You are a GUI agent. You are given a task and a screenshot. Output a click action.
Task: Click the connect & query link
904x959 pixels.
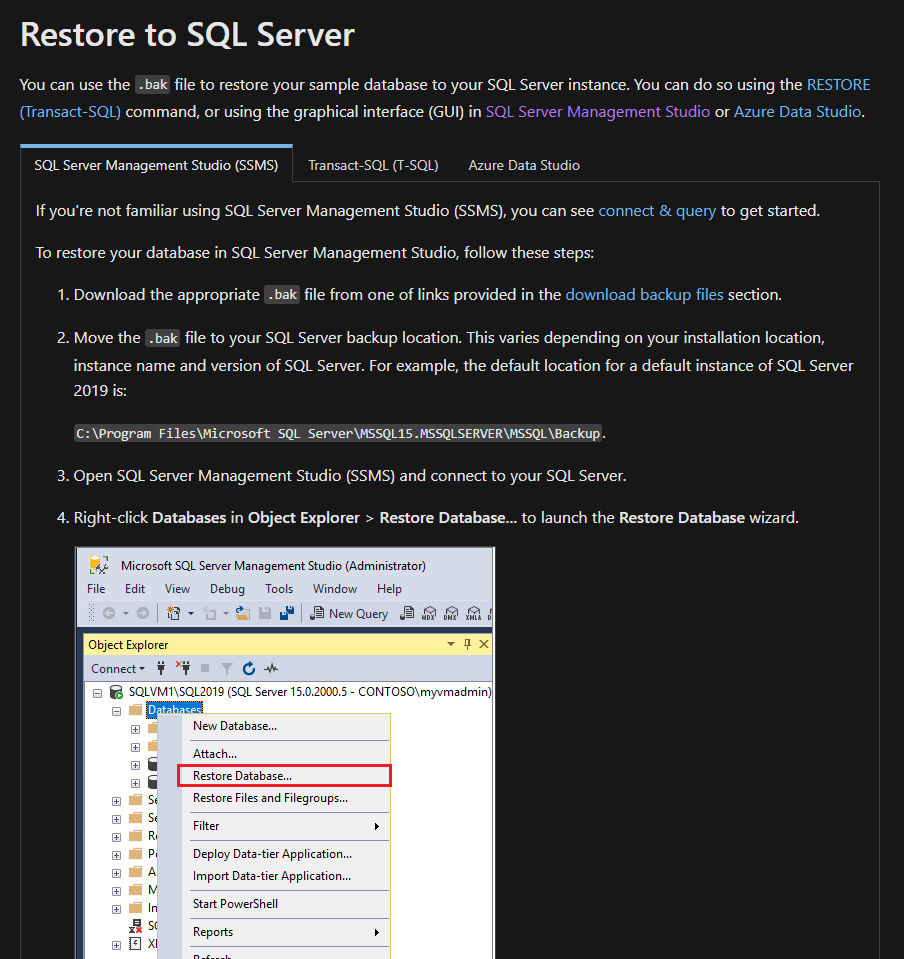[657, 211]
